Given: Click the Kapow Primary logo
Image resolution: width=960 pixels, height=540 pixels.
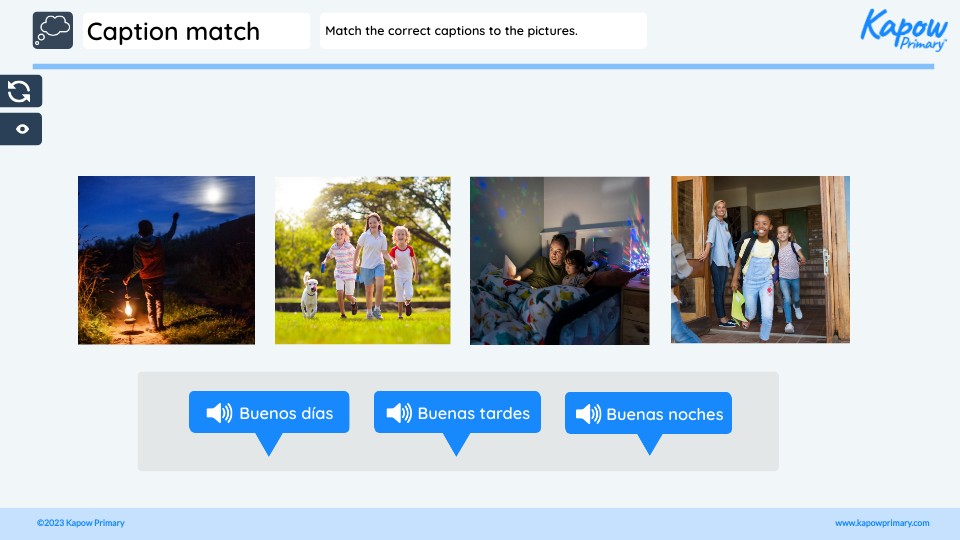Looking at the screenshot, I should point(903,30).
